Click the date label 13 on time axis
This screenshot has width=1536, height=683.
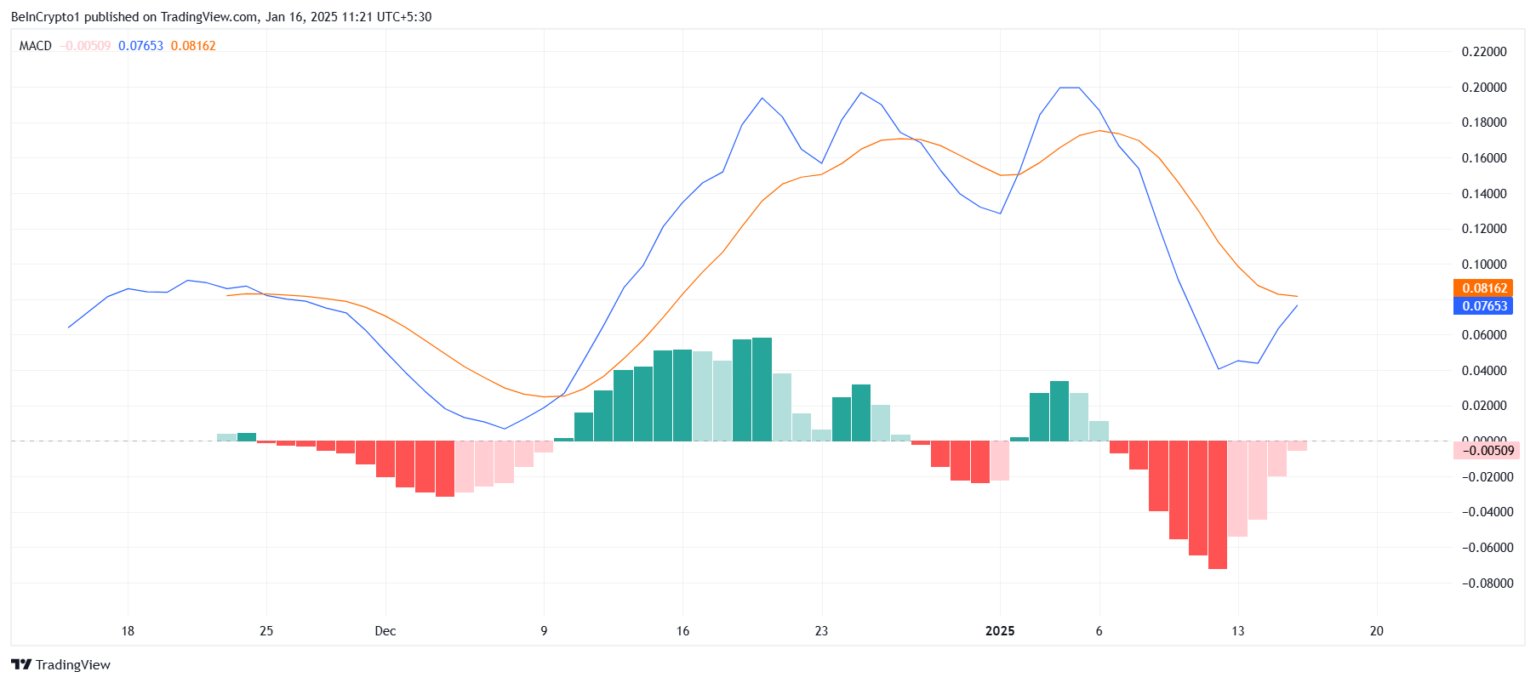[1237, 631]
